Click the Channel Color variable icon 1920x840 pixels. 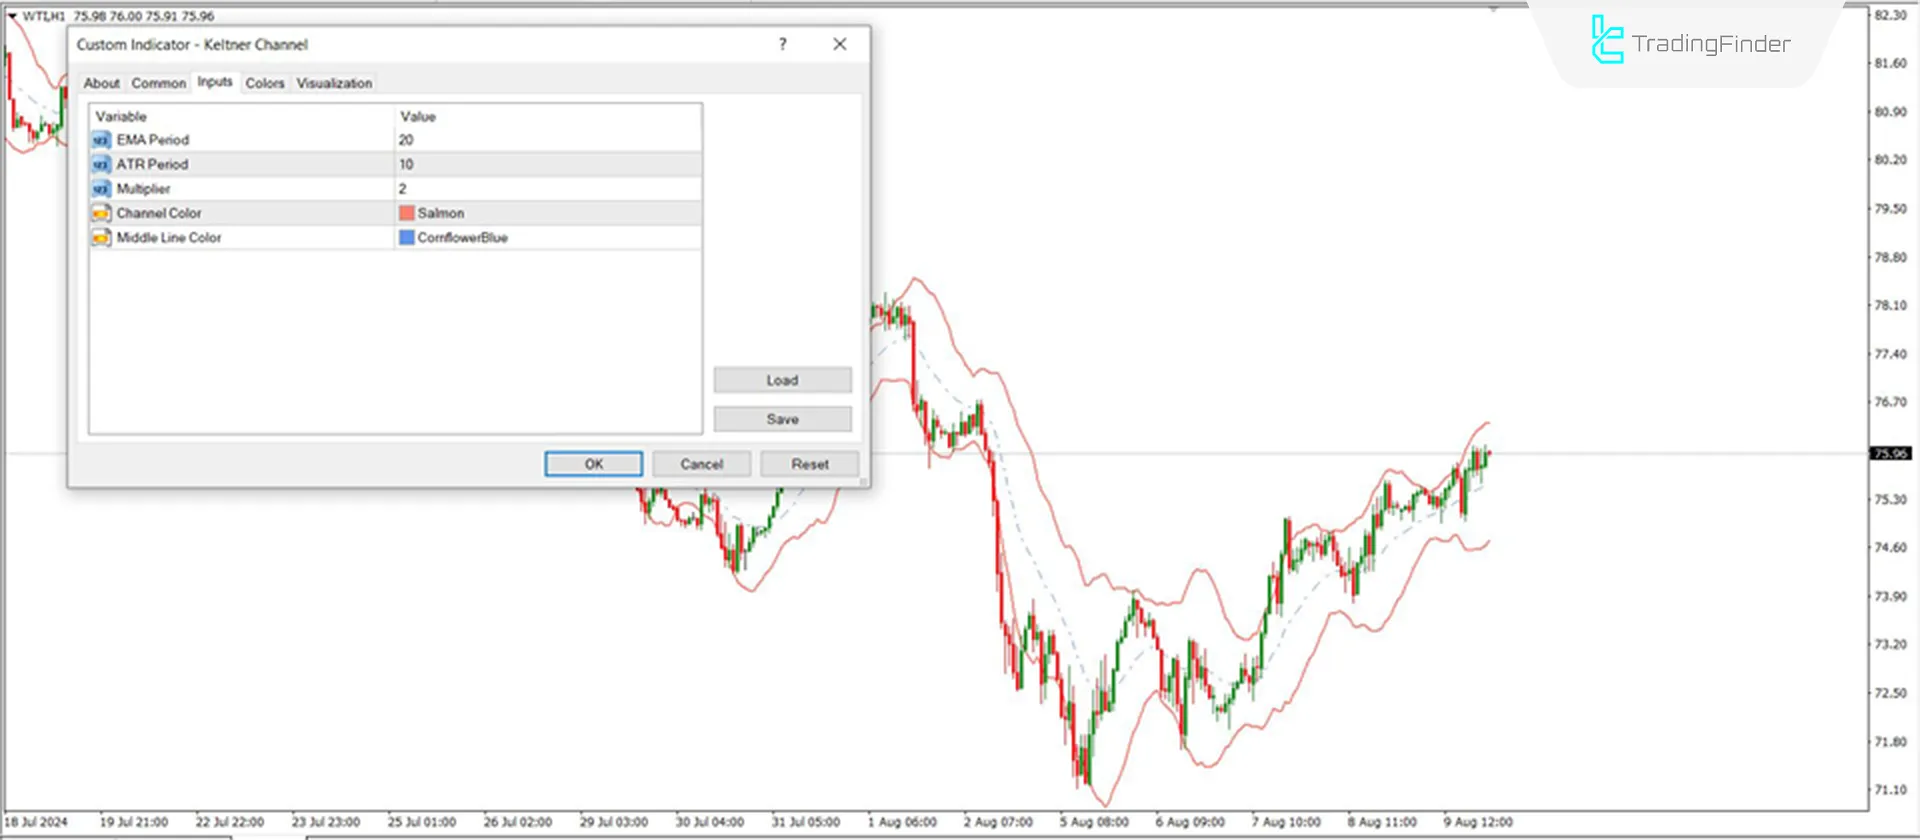coord(100,213)
